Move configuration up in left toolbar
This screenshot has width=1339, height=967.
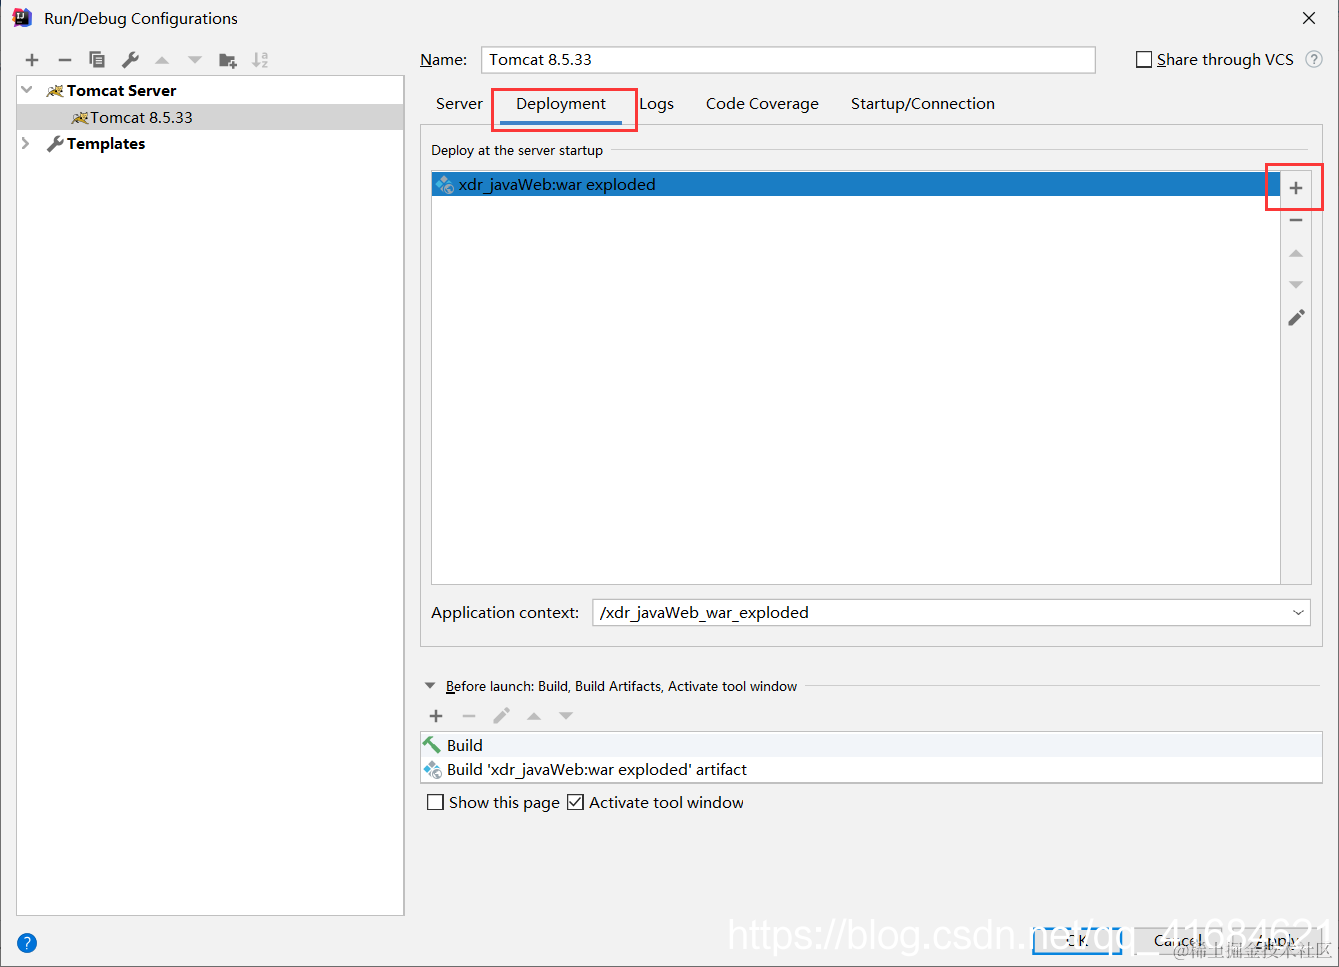click(162, 60)
